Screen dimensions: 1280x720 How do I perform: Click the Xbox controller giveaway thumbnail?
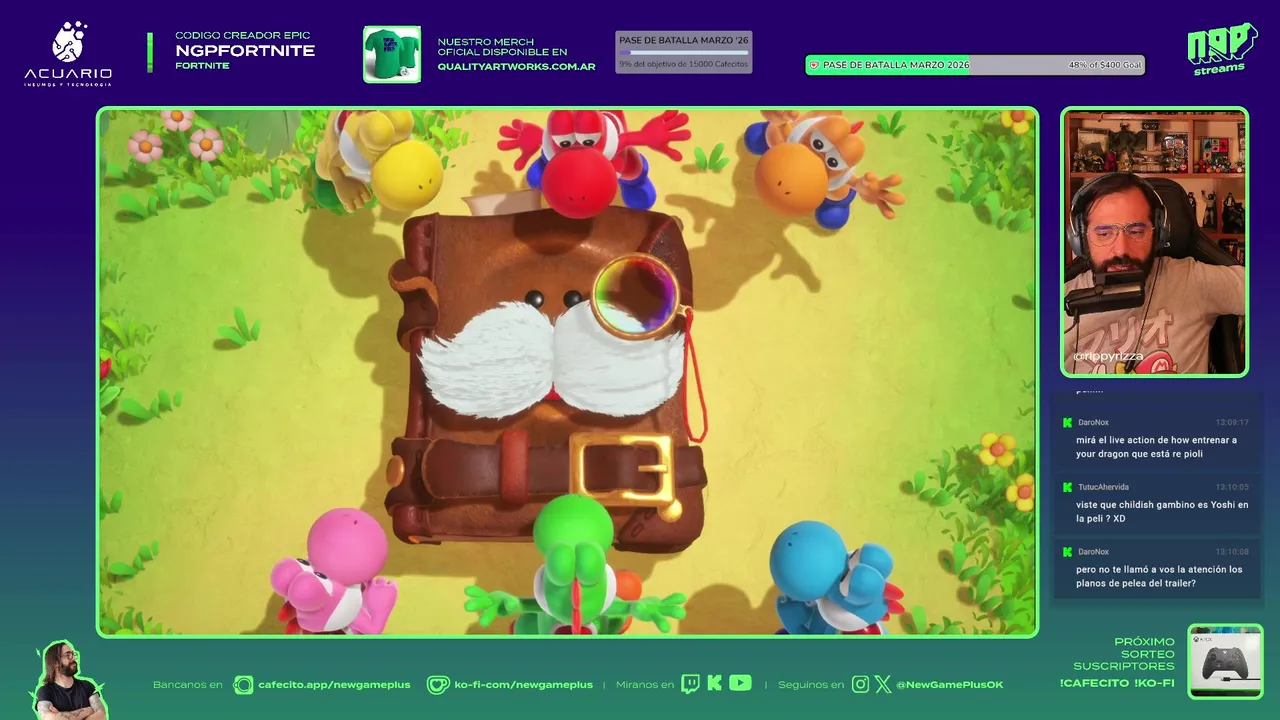(x=1225, y=661)
